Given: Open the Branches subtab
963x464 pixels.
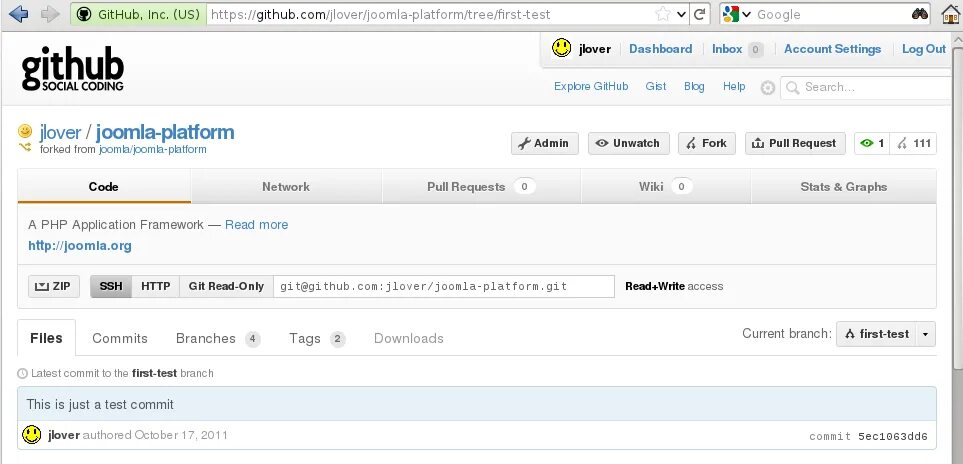Looking at the screenshot, I should click(x=218, y=339).
